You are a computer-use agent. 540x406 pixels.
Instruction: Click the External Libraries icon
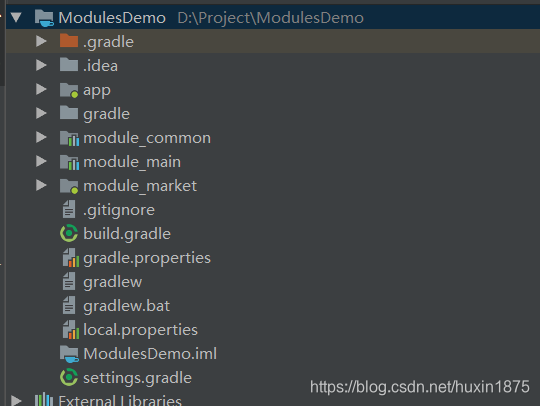point(44,400)
